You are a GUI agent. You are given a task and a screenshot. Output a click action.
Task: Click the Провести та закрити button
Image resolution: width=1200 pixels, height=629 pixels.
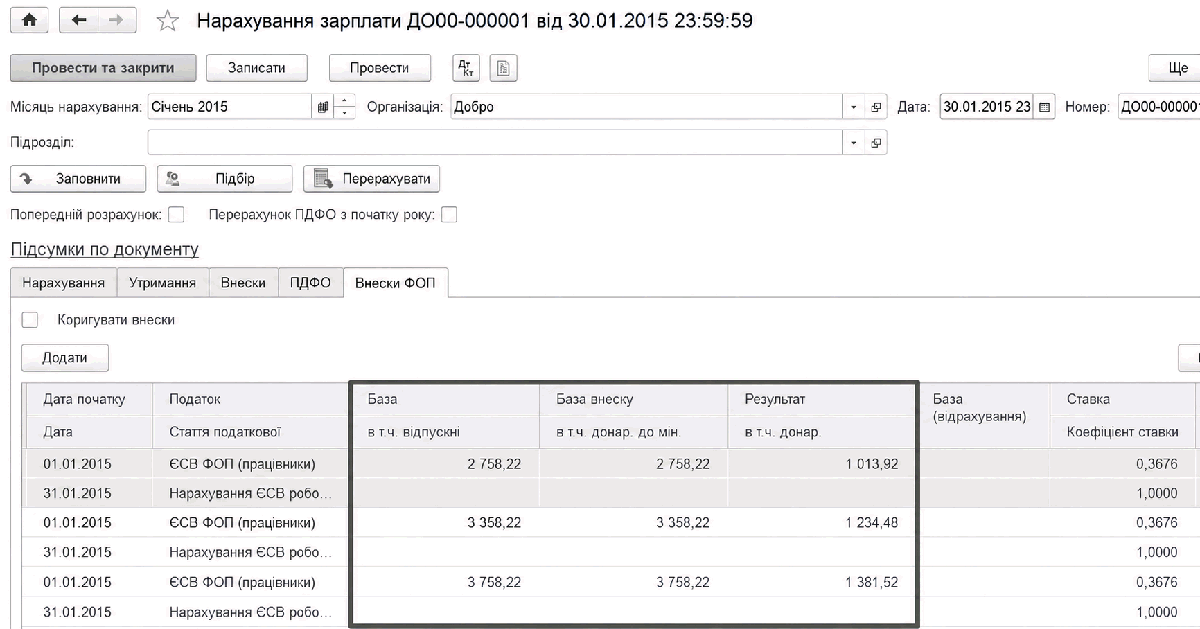coord(103,68)
